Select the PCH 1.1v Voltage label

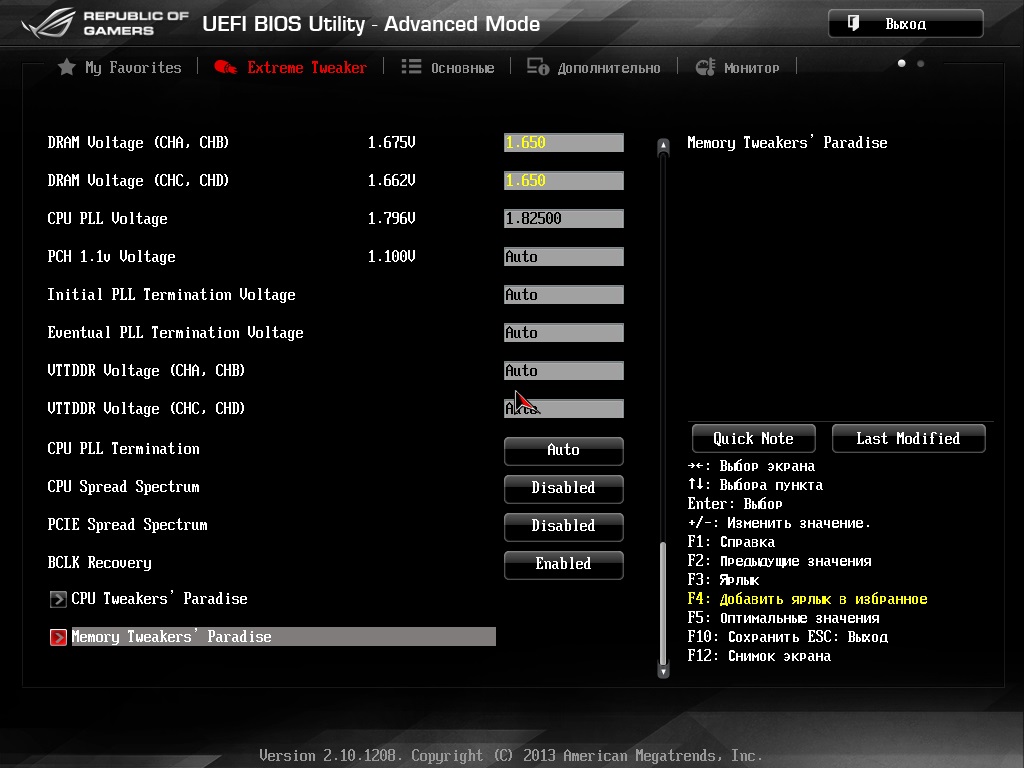click(x=111, y=257)
